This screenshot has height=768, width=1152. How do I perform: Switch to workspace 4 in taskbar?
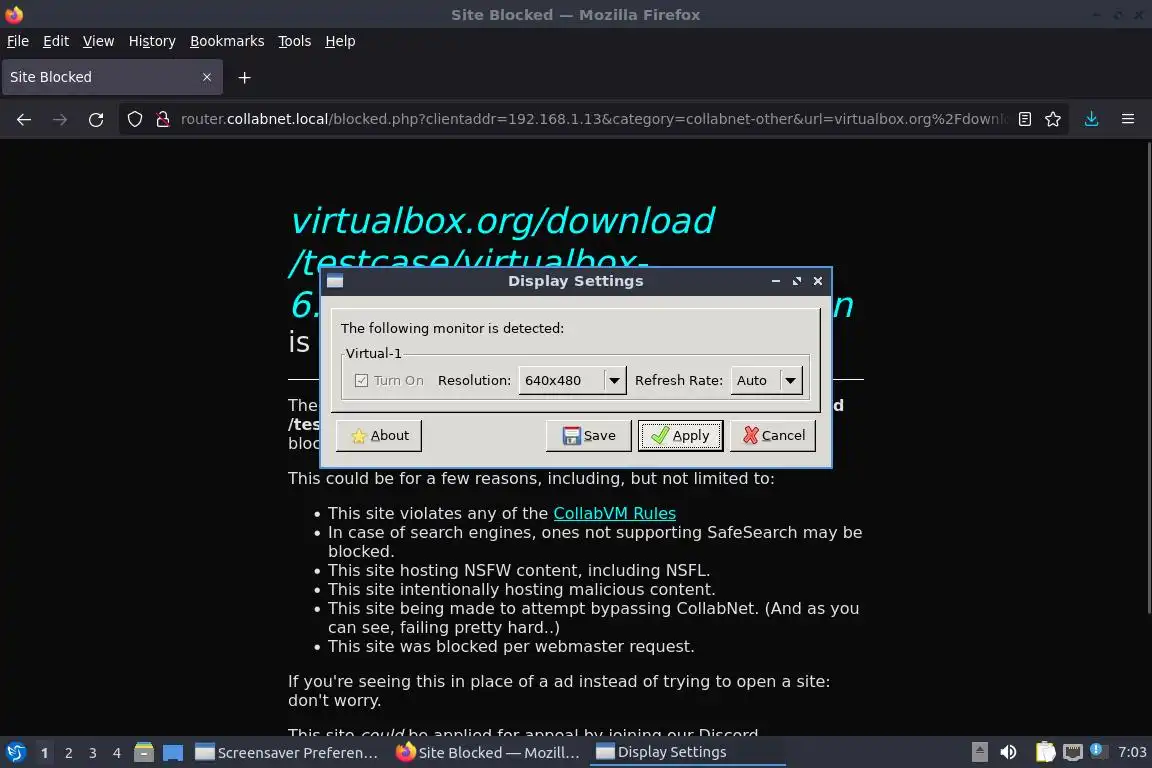pyautogui.click(x=117, y=753)
